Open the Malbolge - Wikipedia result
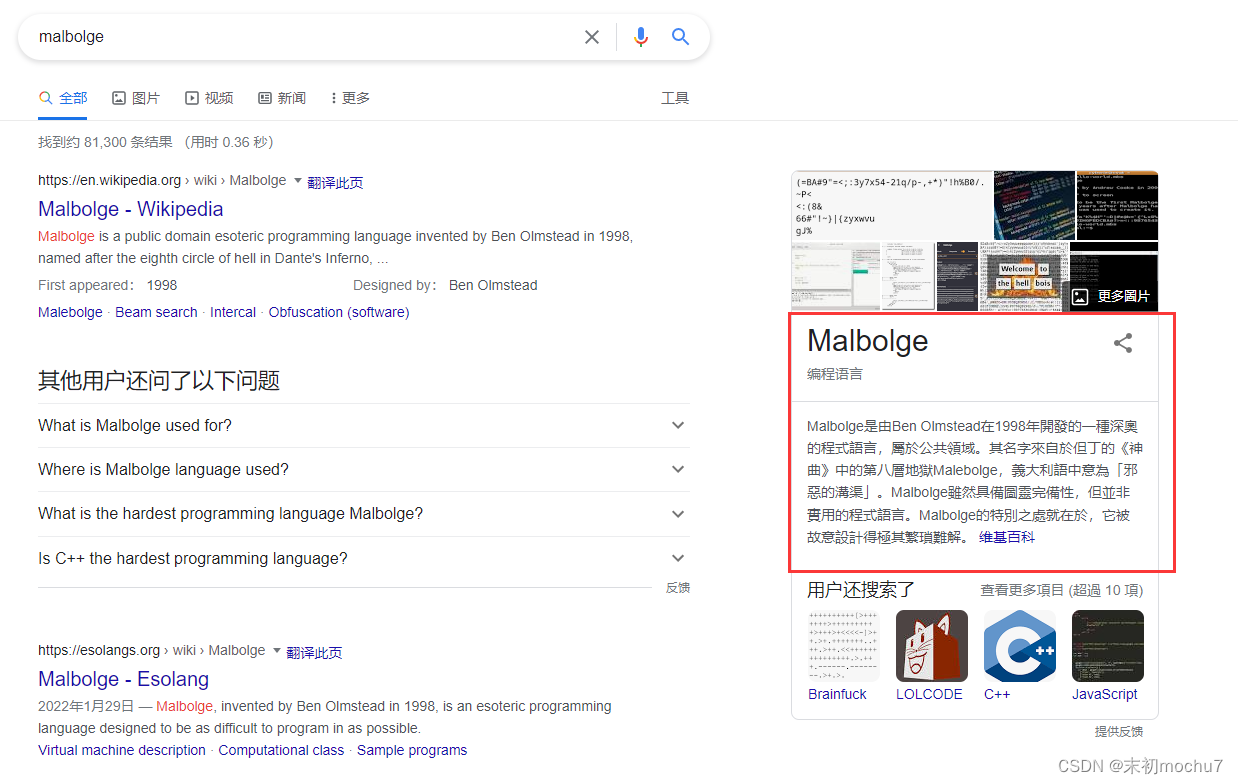The height and width of the screenshot is (784, 1238). pos(130,209)
